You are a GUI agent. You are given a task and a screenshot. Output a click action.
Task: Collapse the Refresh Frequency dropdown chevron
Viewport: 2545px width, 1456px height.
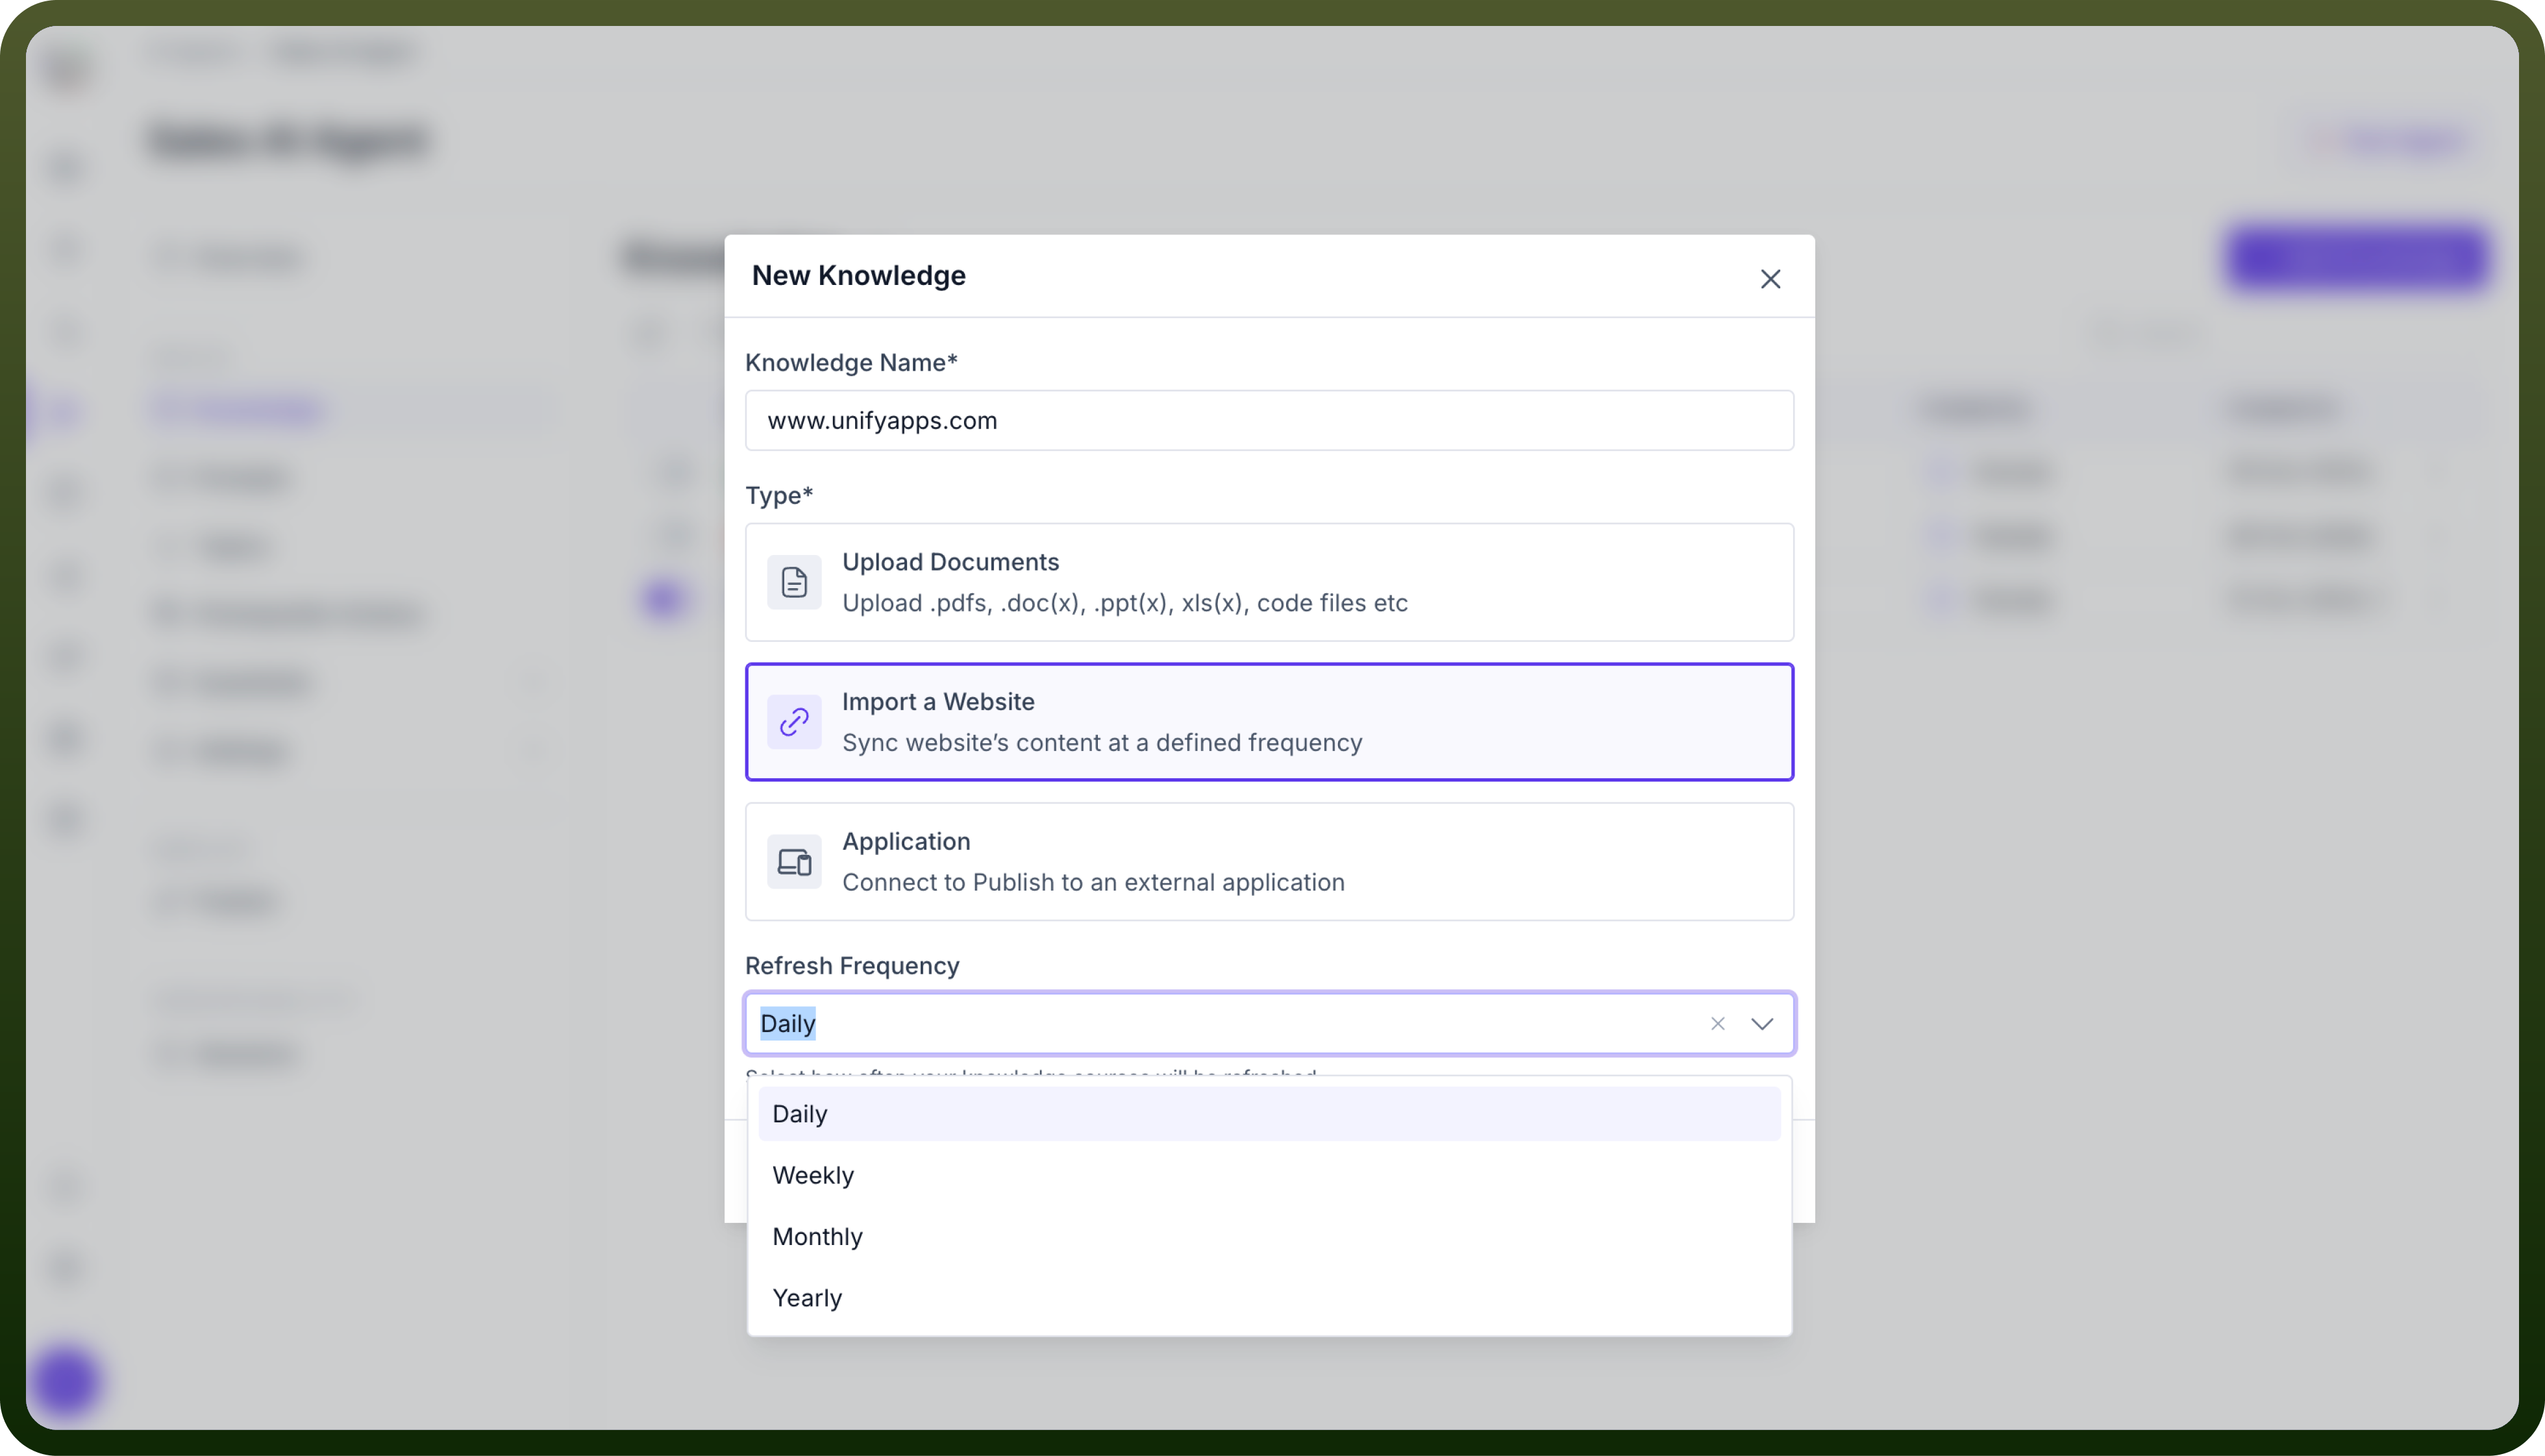tap(1762, 1023)
